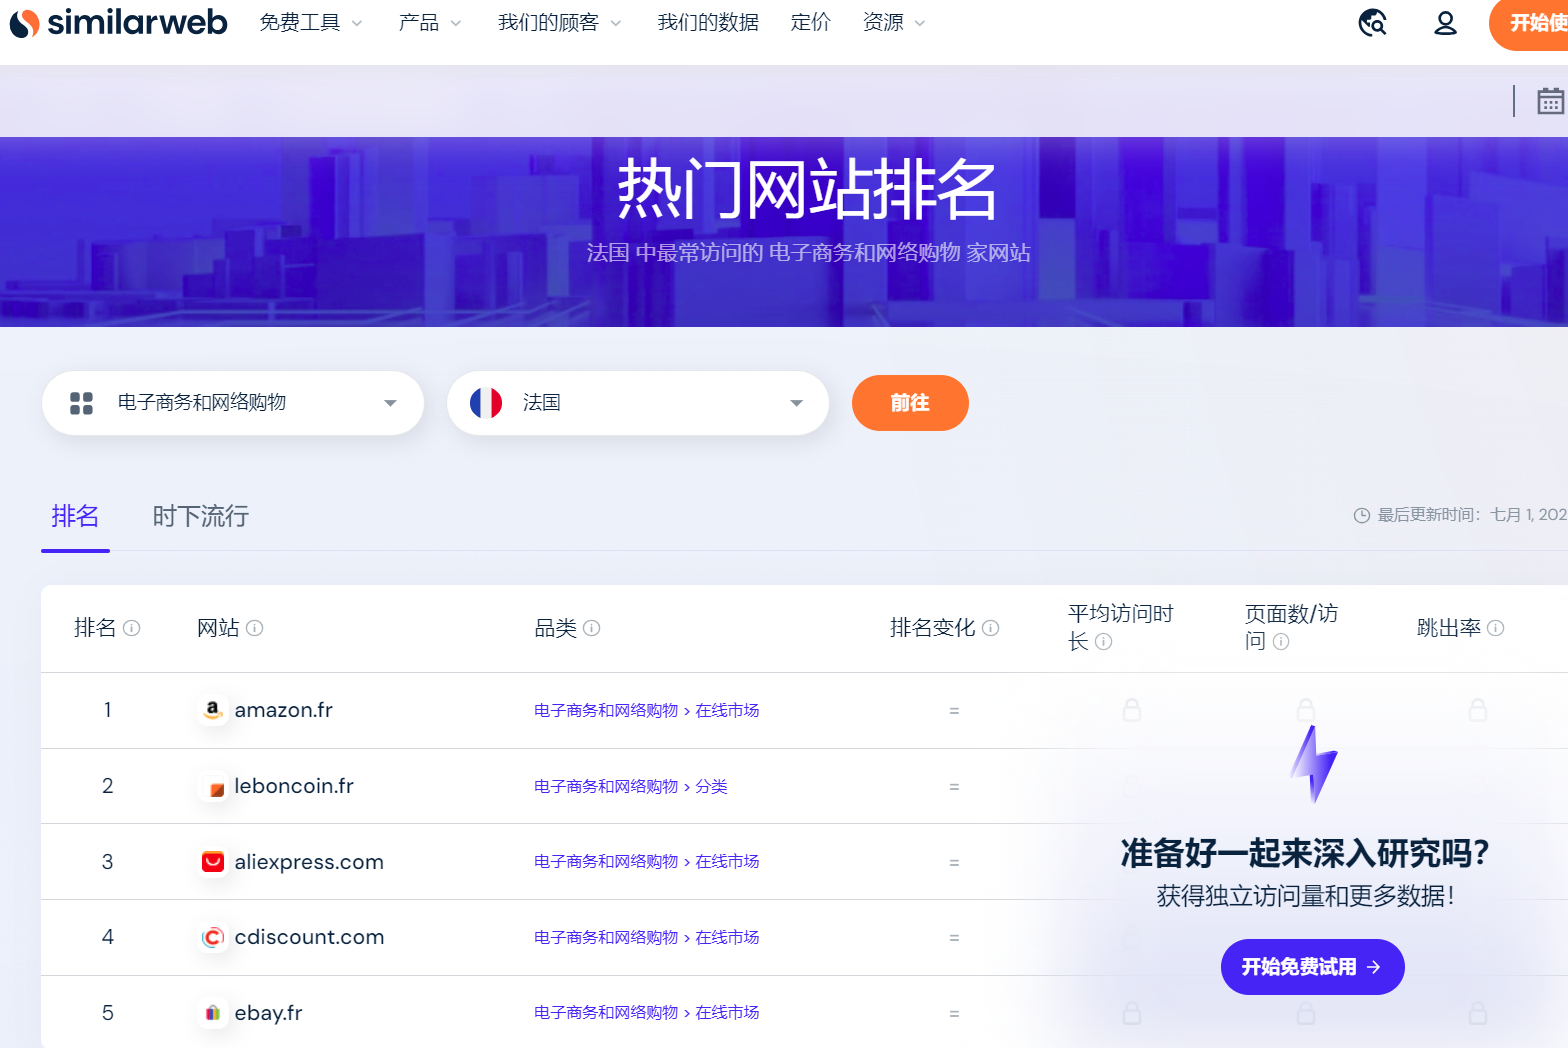Open 定价 menu item

811,22
